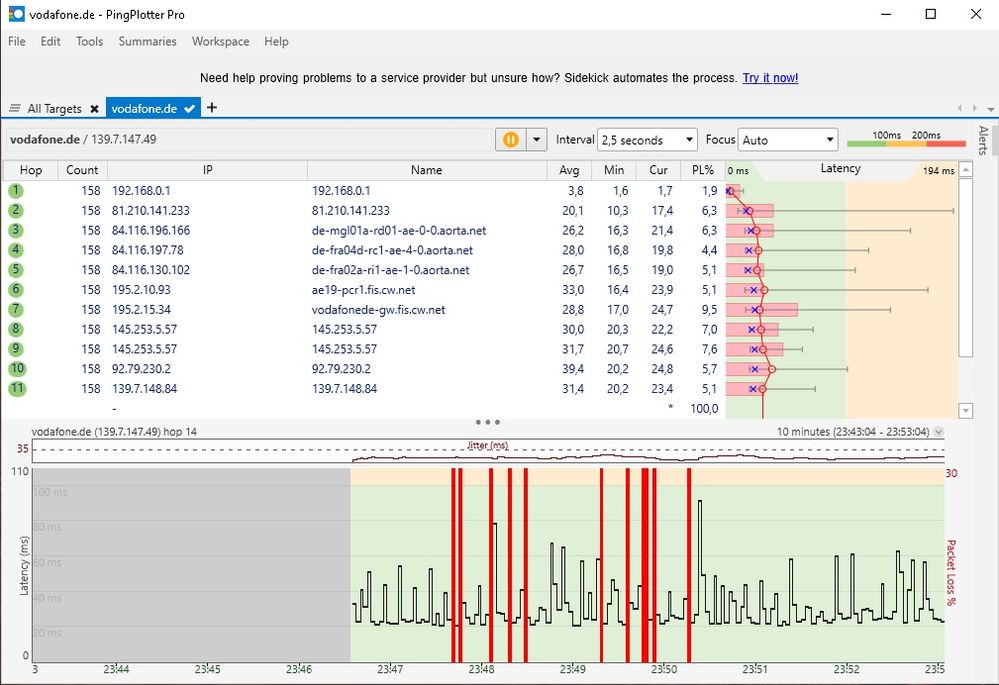Viewport: 999px width, 685px height.
Task: Open the Alerts side panel
Action: [x=983, y=140]
